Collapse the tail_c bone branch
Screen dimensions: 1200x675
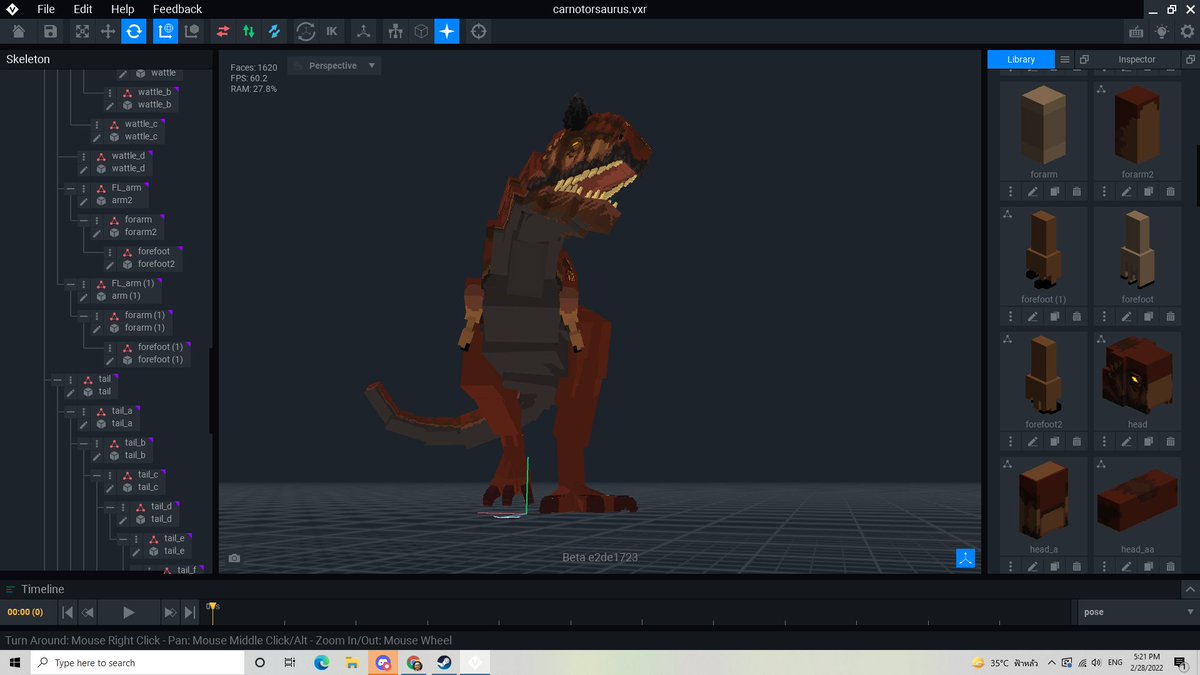(x=97, y=475)
